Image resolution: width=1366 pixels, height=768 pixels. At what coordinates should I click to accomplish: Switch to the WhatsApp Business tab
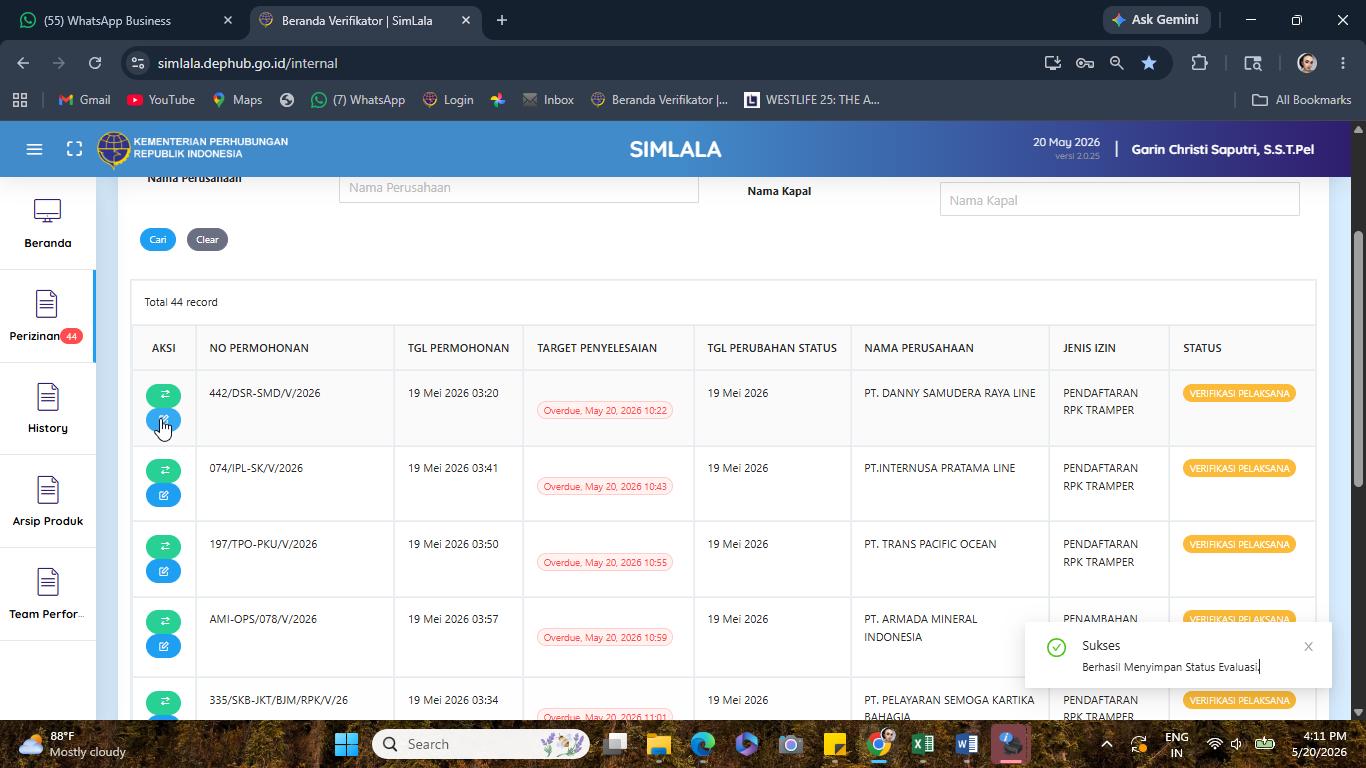coord(121,20)
